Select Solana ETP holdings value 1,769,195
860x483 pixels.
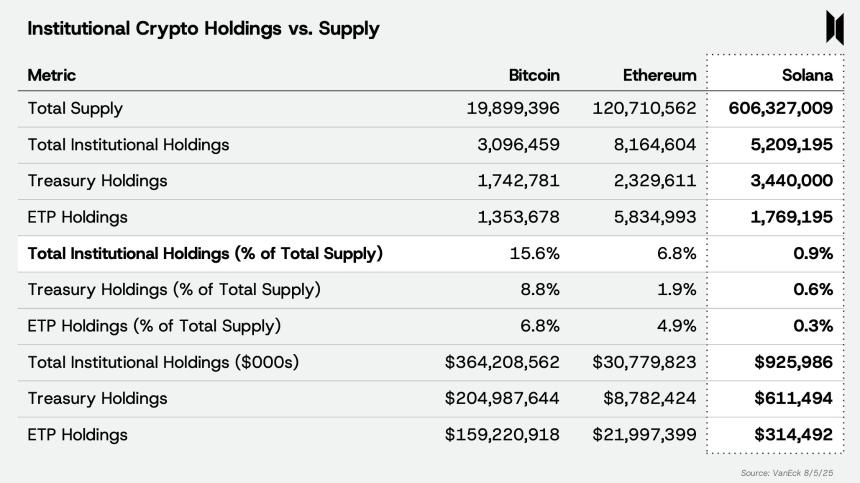[x=790, y=217]
